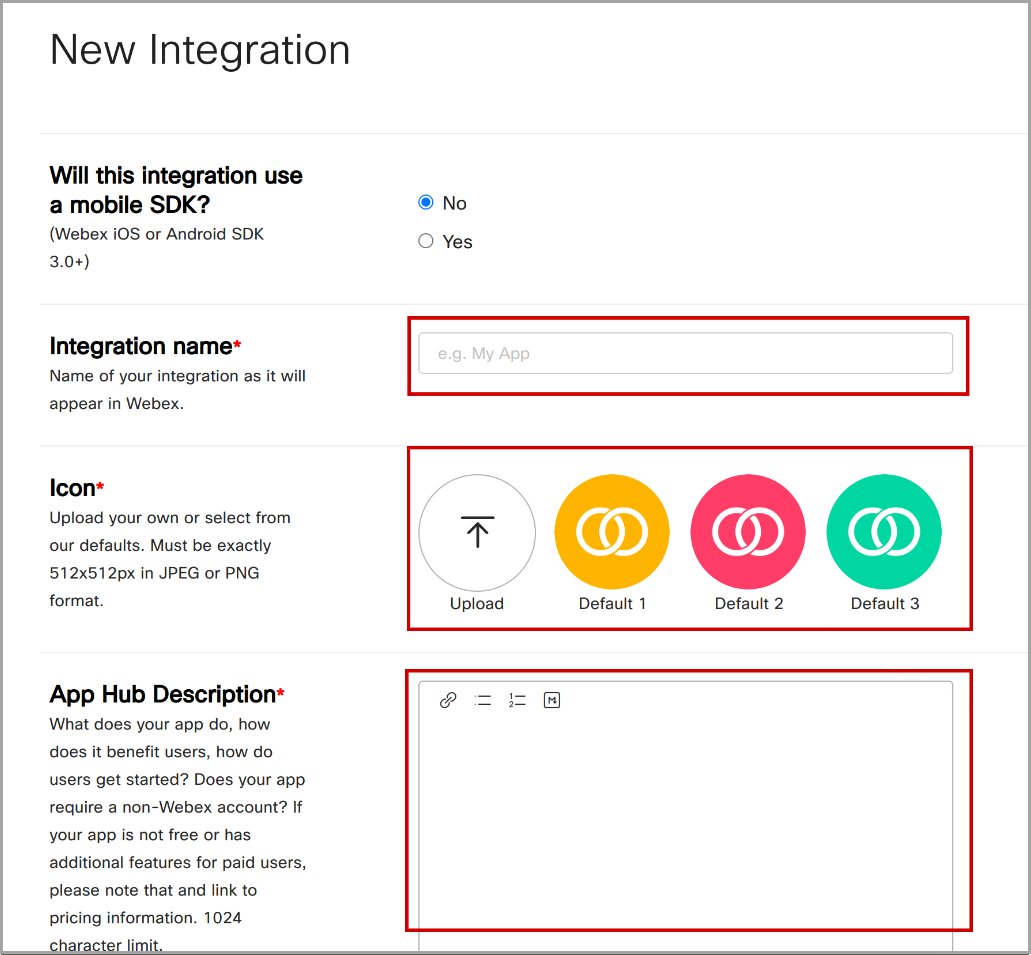Apply bulleted list formatting
Viewport: 1031px width, 955px height.
(x=483, y=700)
